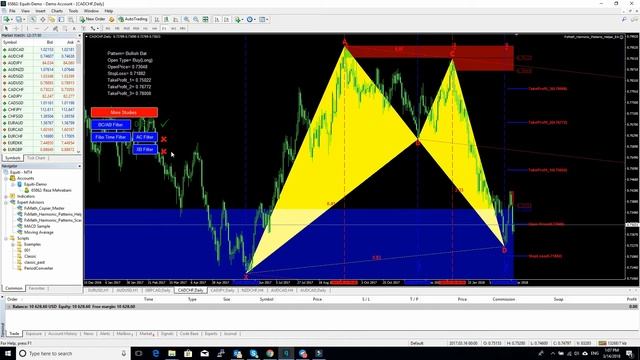Open the Account History terminal tab
This screenshot has height=360, width=640.
pos(62,333)
